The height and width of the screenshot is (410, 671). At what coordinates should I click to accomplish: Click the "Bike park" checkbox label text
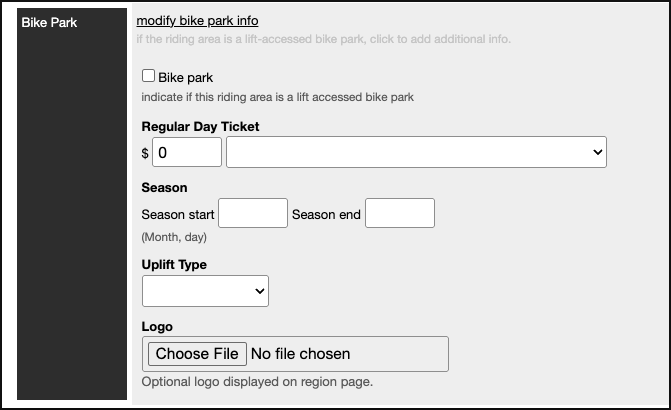[185, 77]
